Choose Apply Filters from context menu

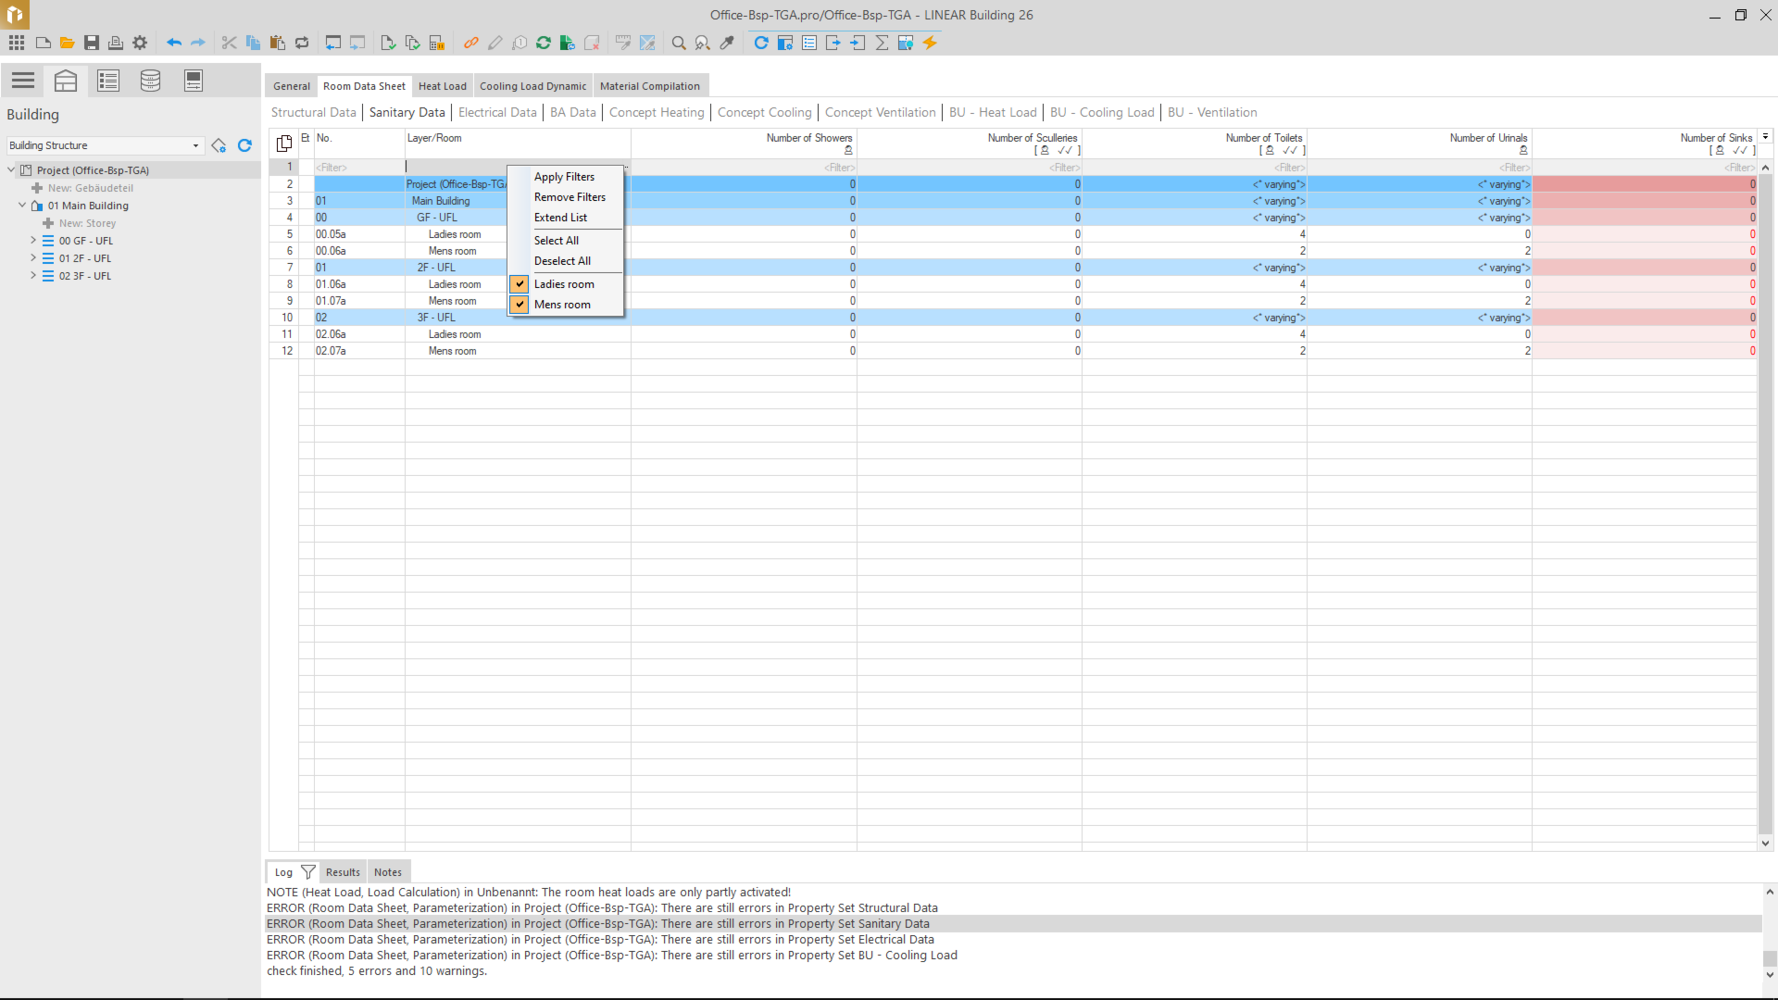[564, 177]
